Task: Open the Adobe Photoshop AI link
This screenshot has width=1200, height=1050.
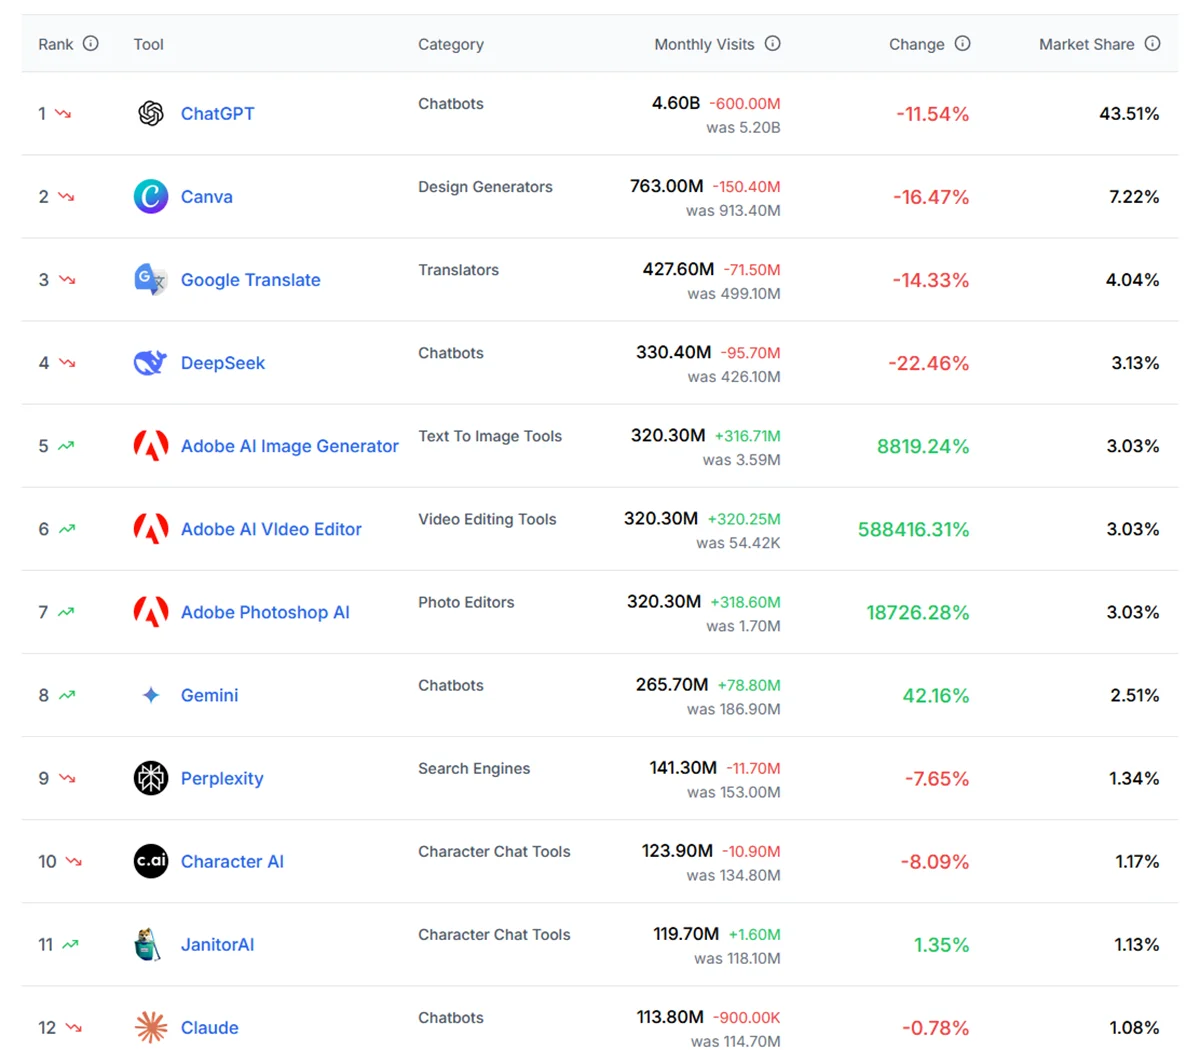Action: coord(265,612)
